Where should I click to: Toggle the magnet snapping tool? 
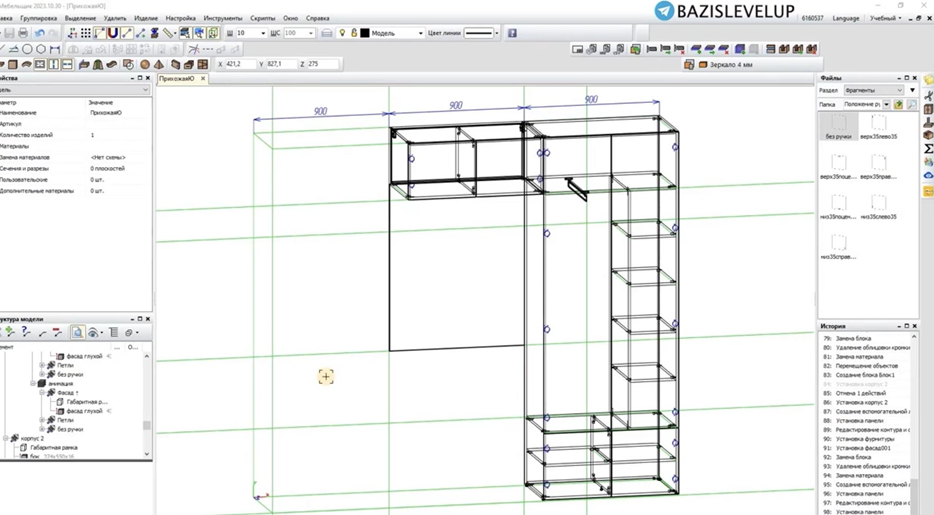tap(113, 33)
